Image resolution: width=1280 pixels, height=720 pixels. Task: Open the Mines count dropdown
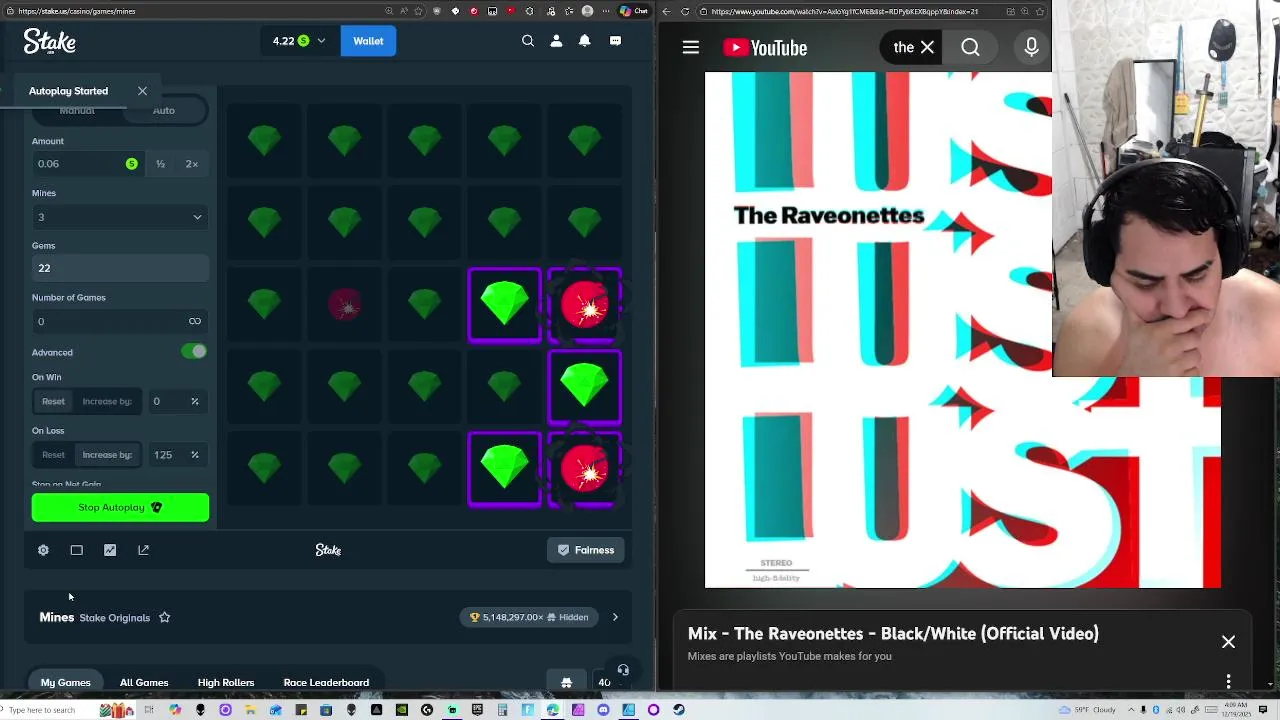click(120, 217)
